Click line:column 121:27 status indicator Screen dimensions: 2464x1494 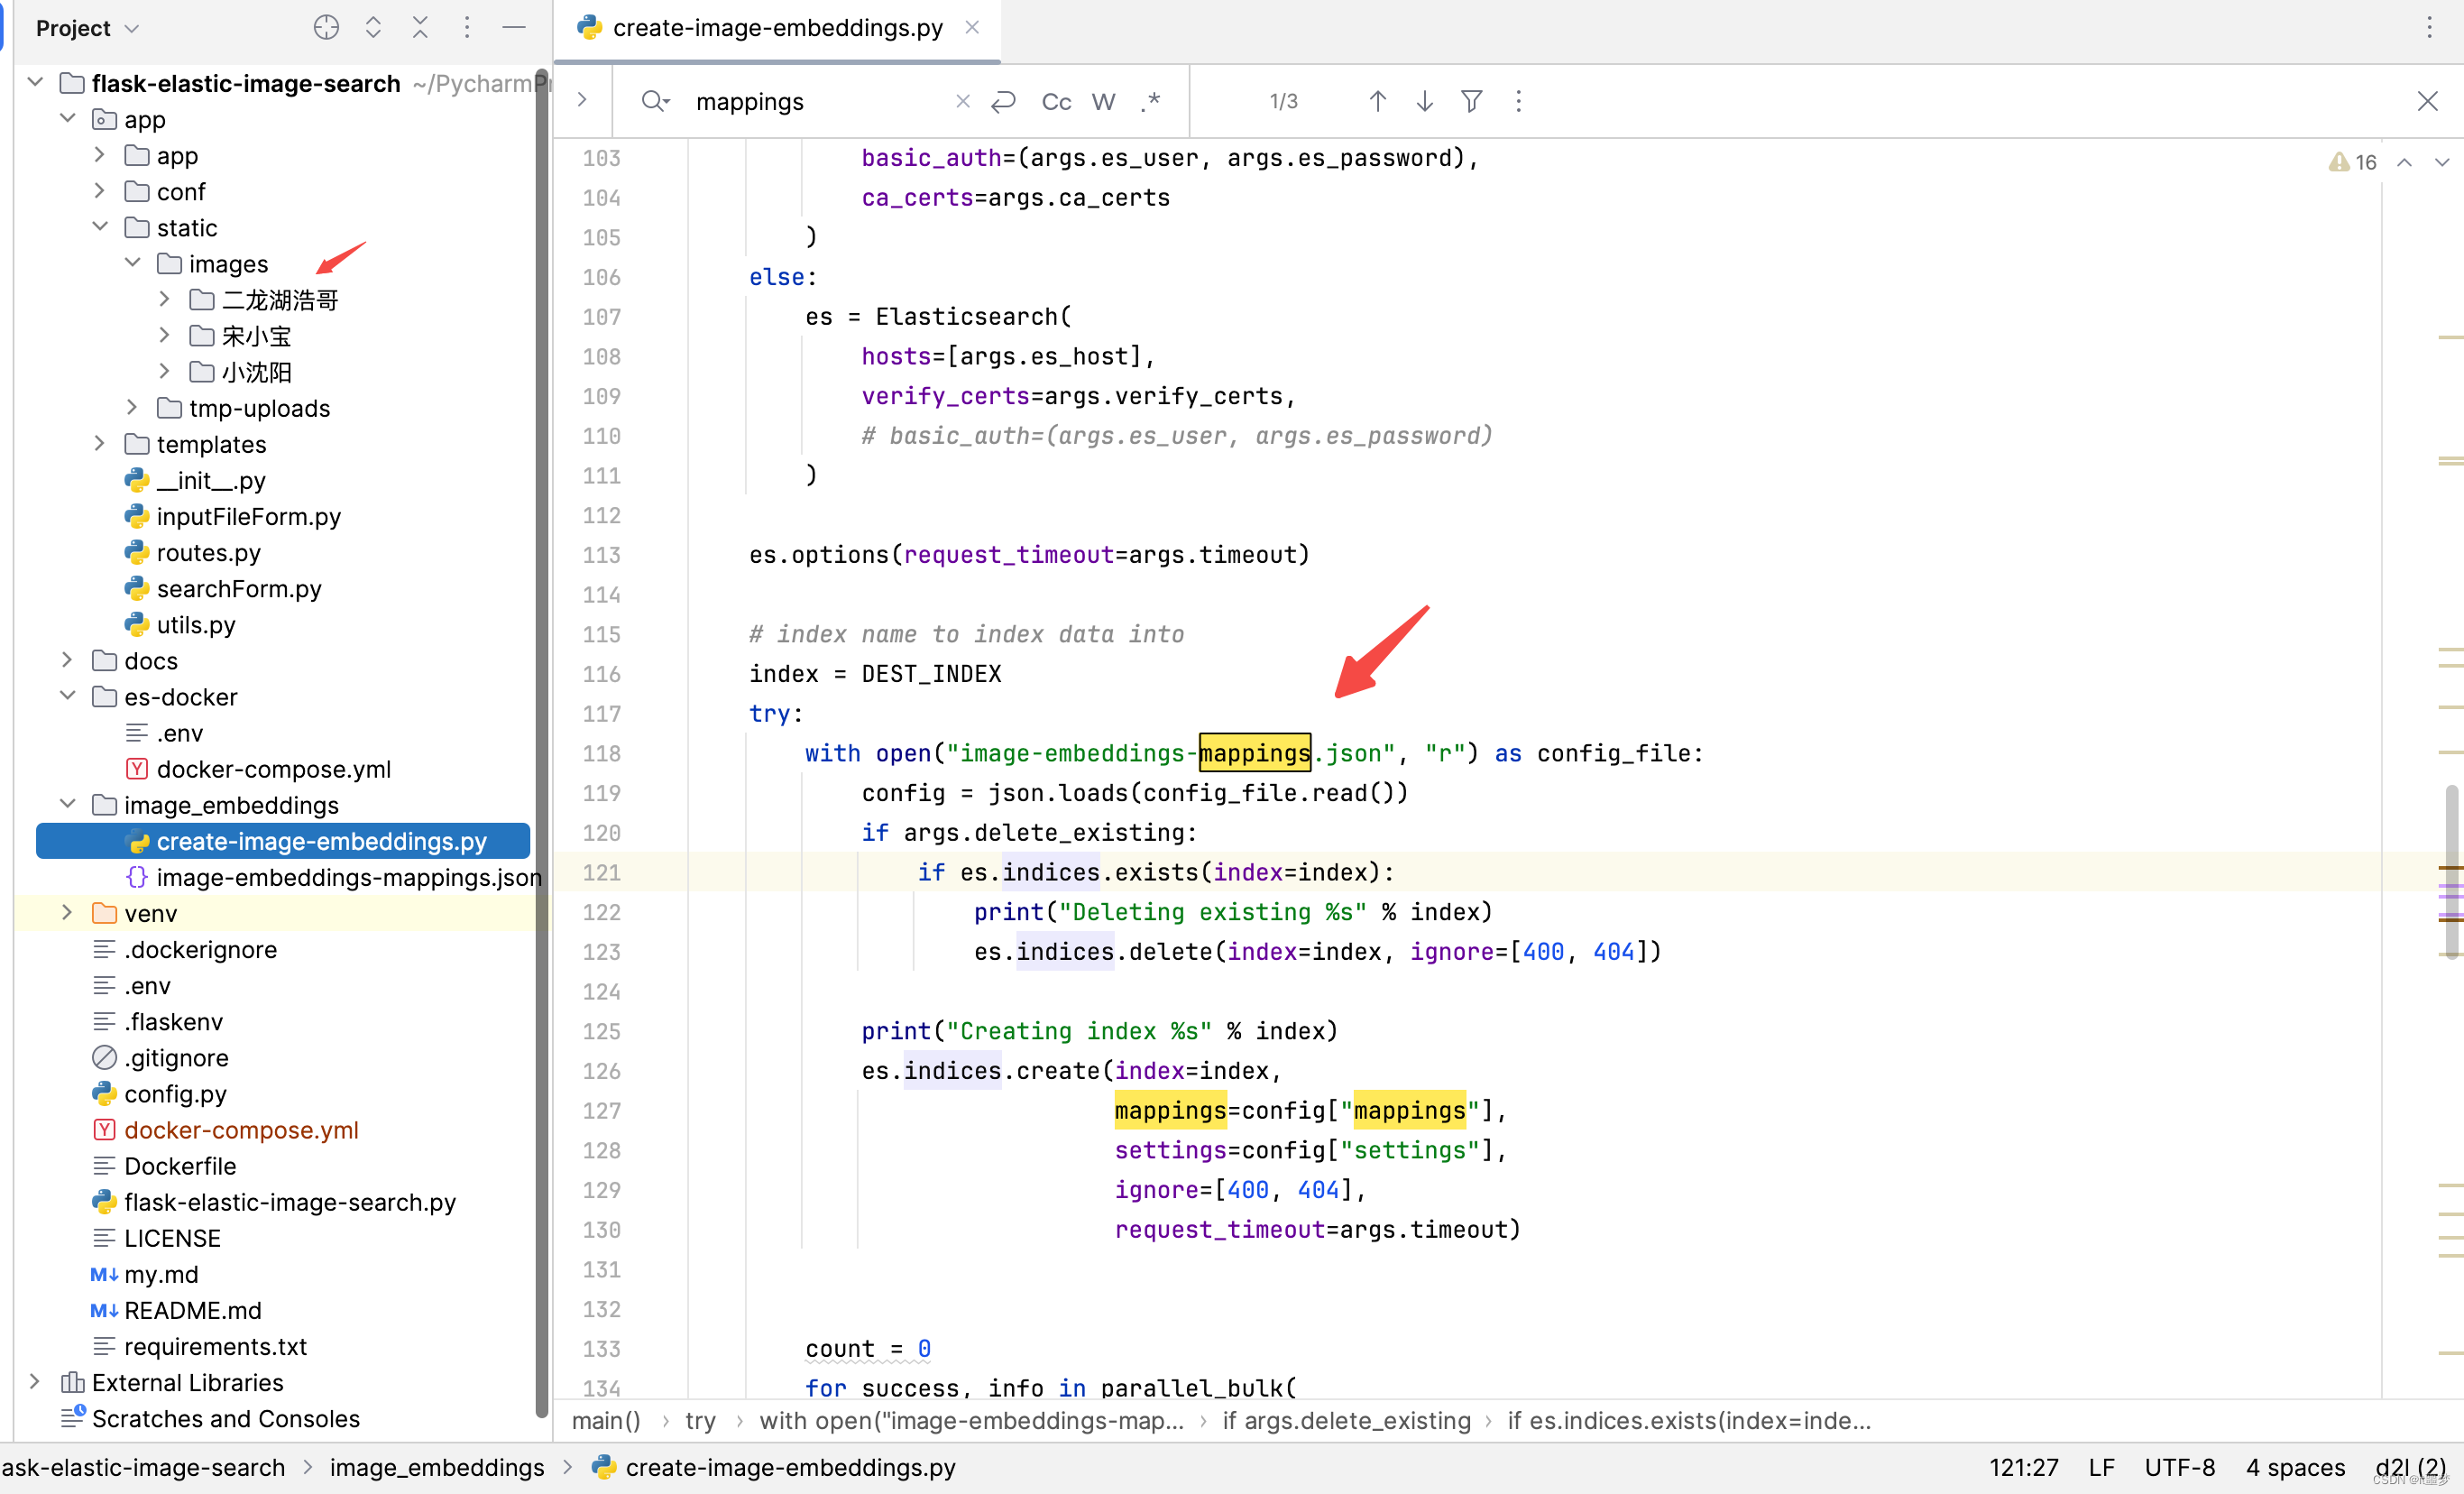[2023, 1467]
